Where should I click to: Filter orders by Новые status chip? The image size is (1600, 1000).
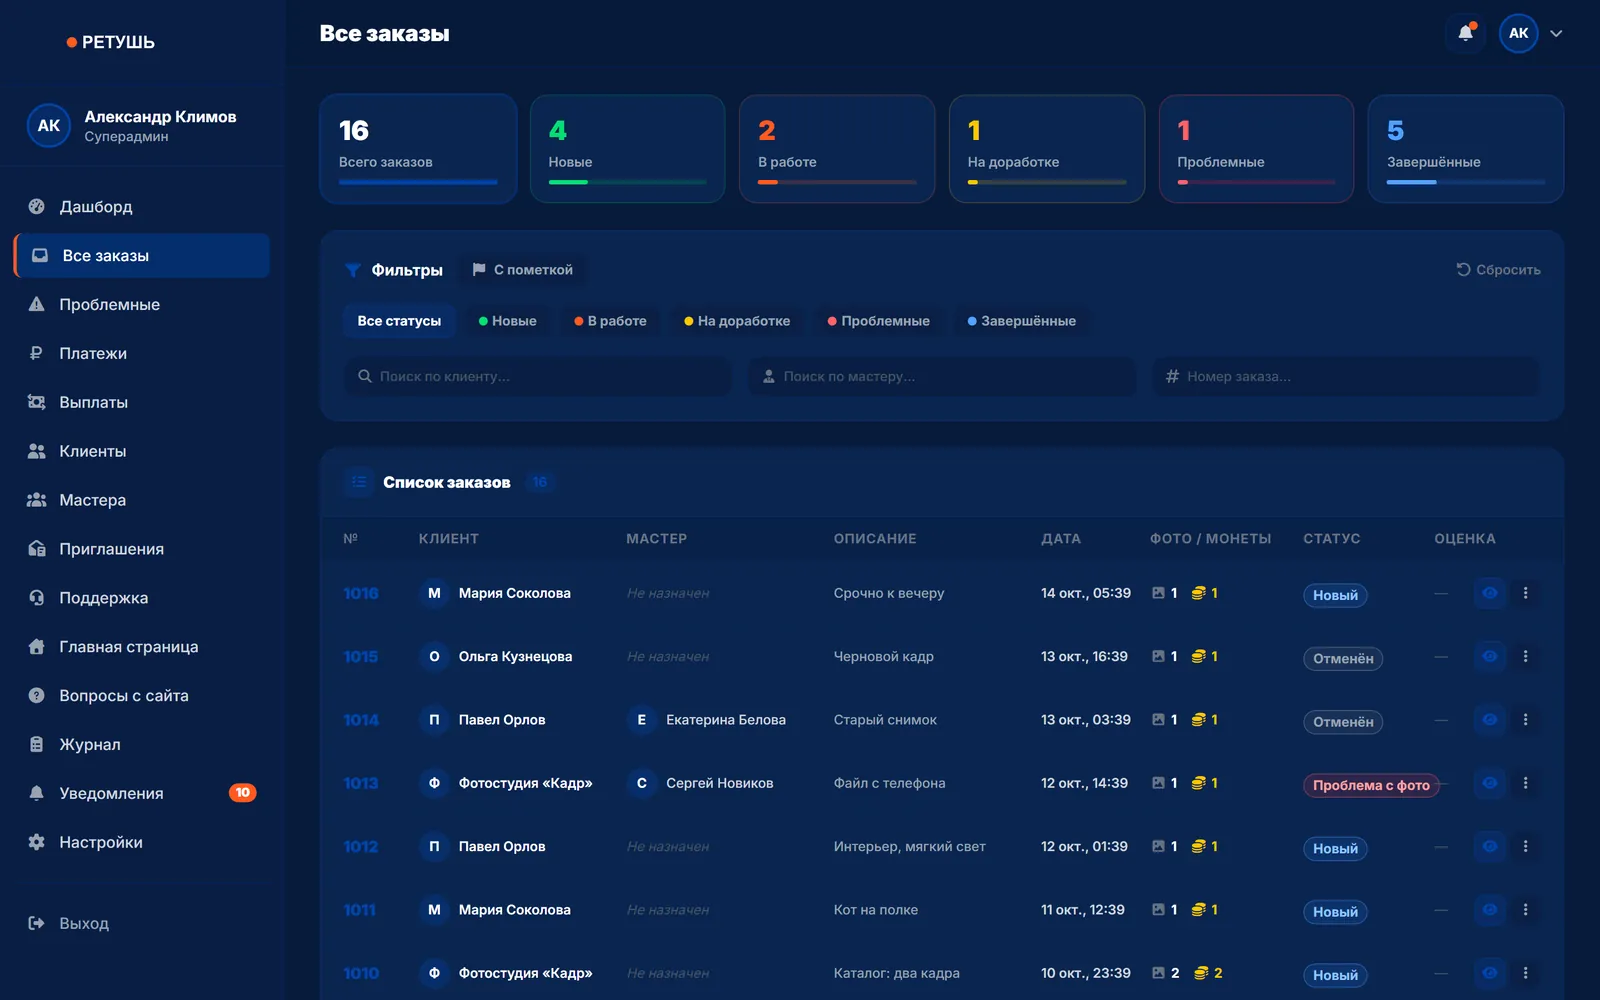point(508,321)
